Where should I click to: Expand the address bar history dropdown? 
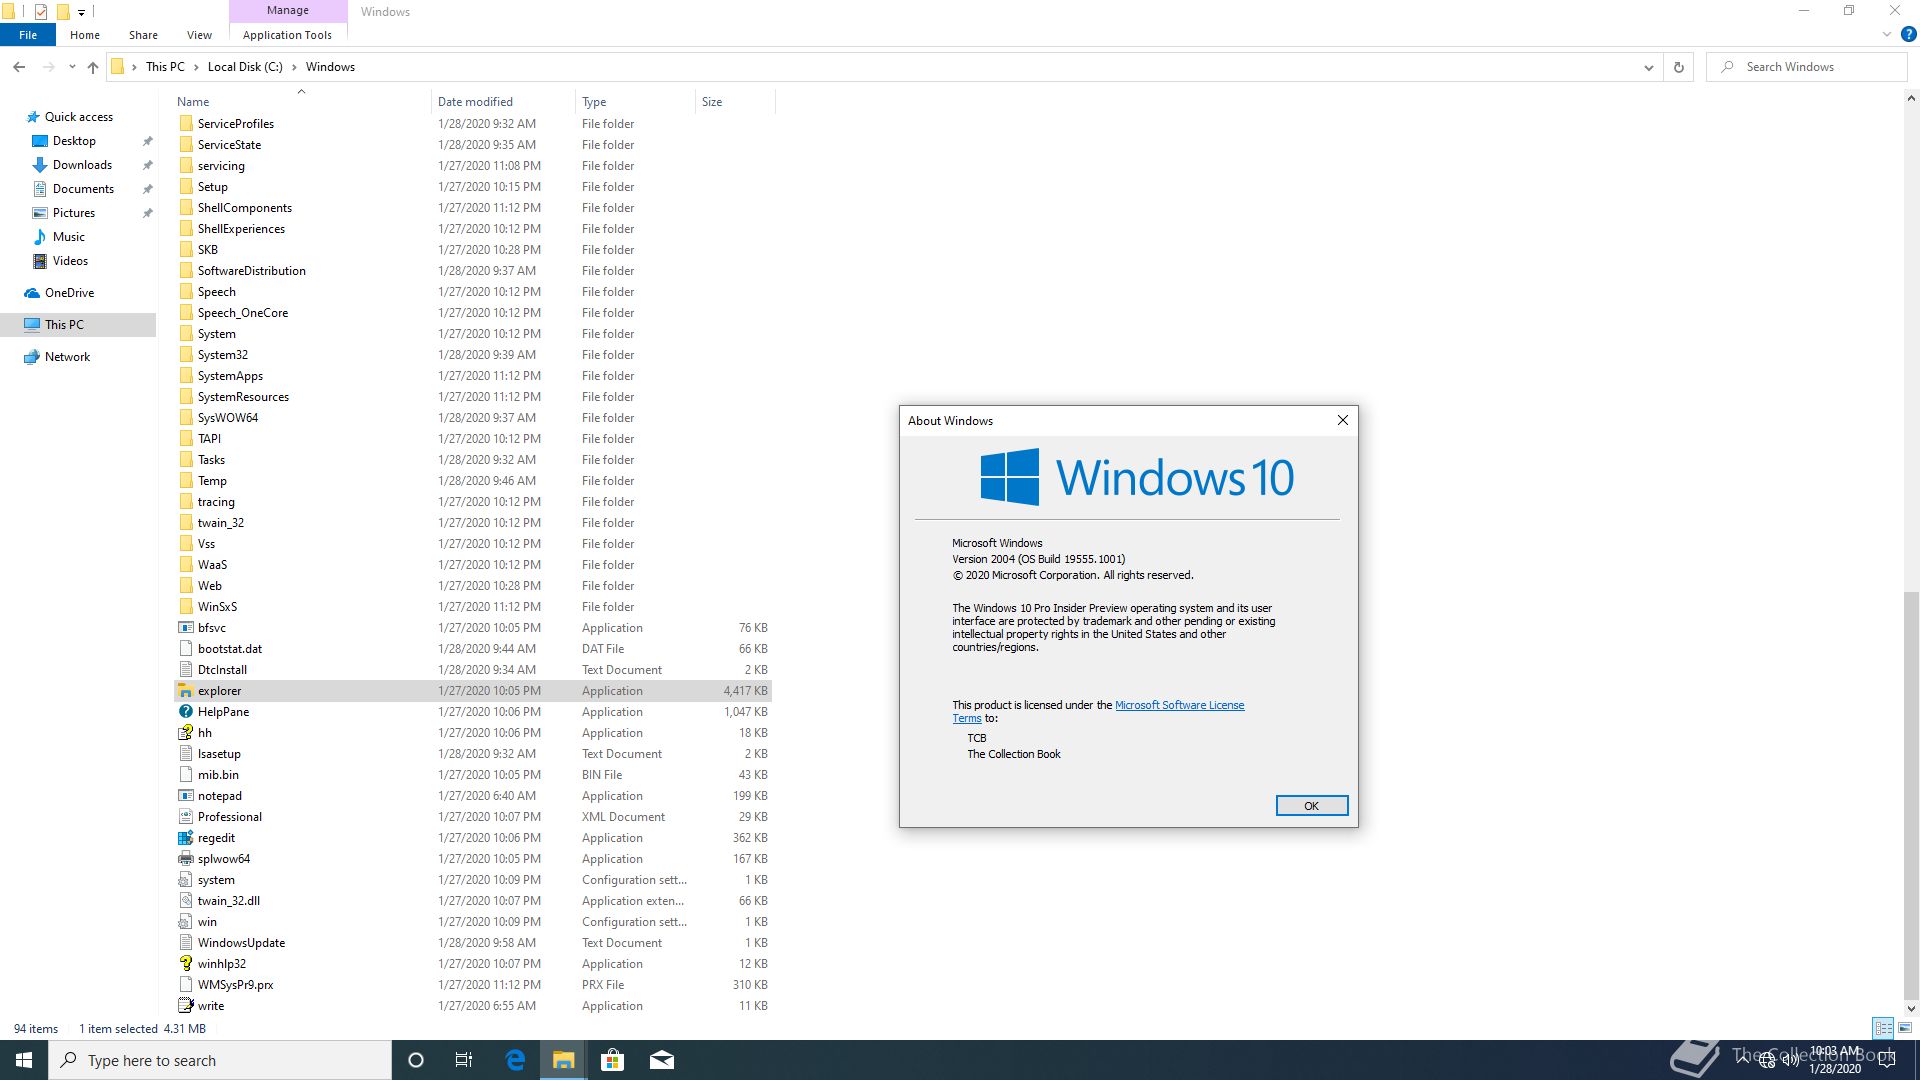point(1648,67)
